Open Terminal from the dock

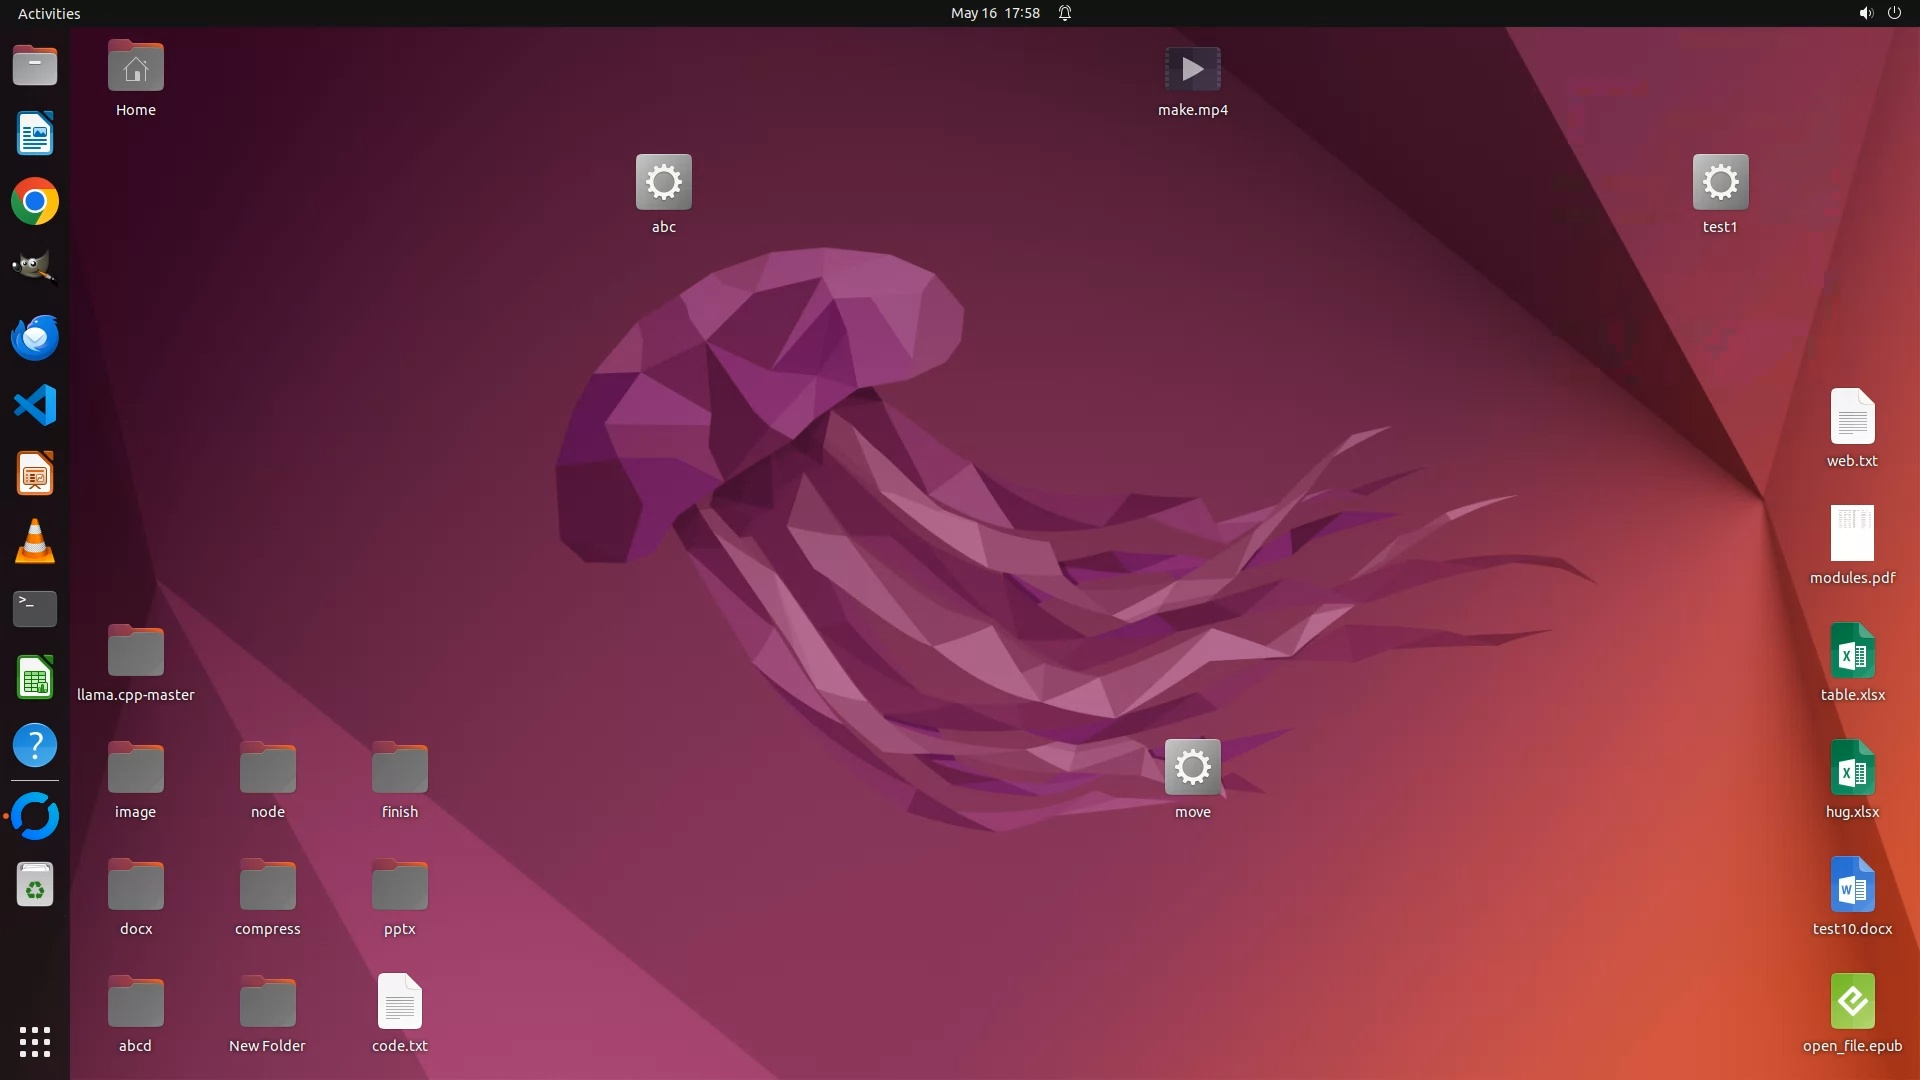[35, 609]
